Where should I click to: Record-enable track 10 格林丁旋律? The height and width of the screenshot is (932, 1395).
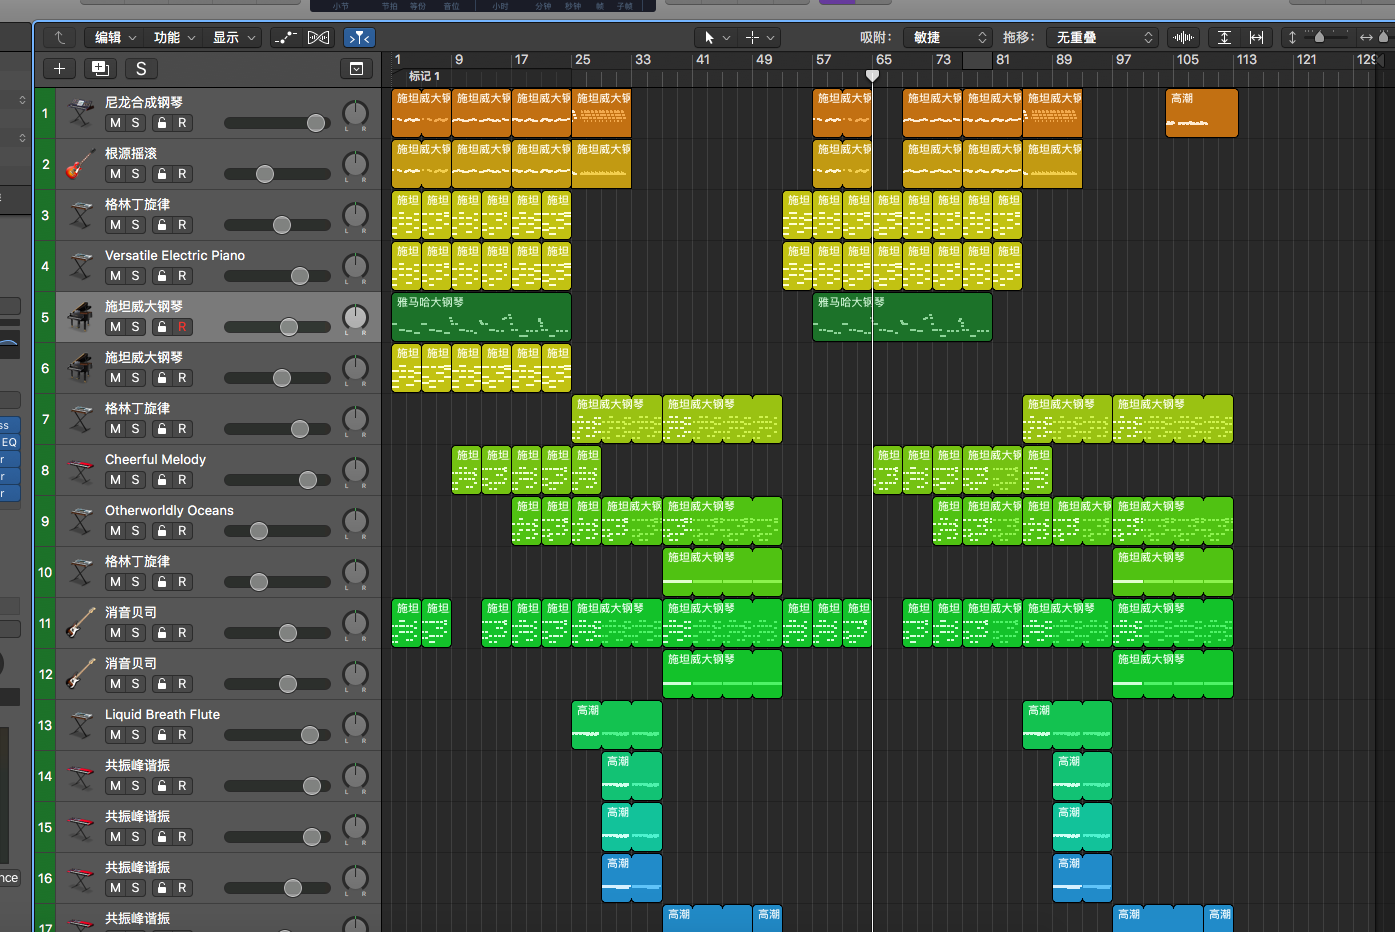182,582
